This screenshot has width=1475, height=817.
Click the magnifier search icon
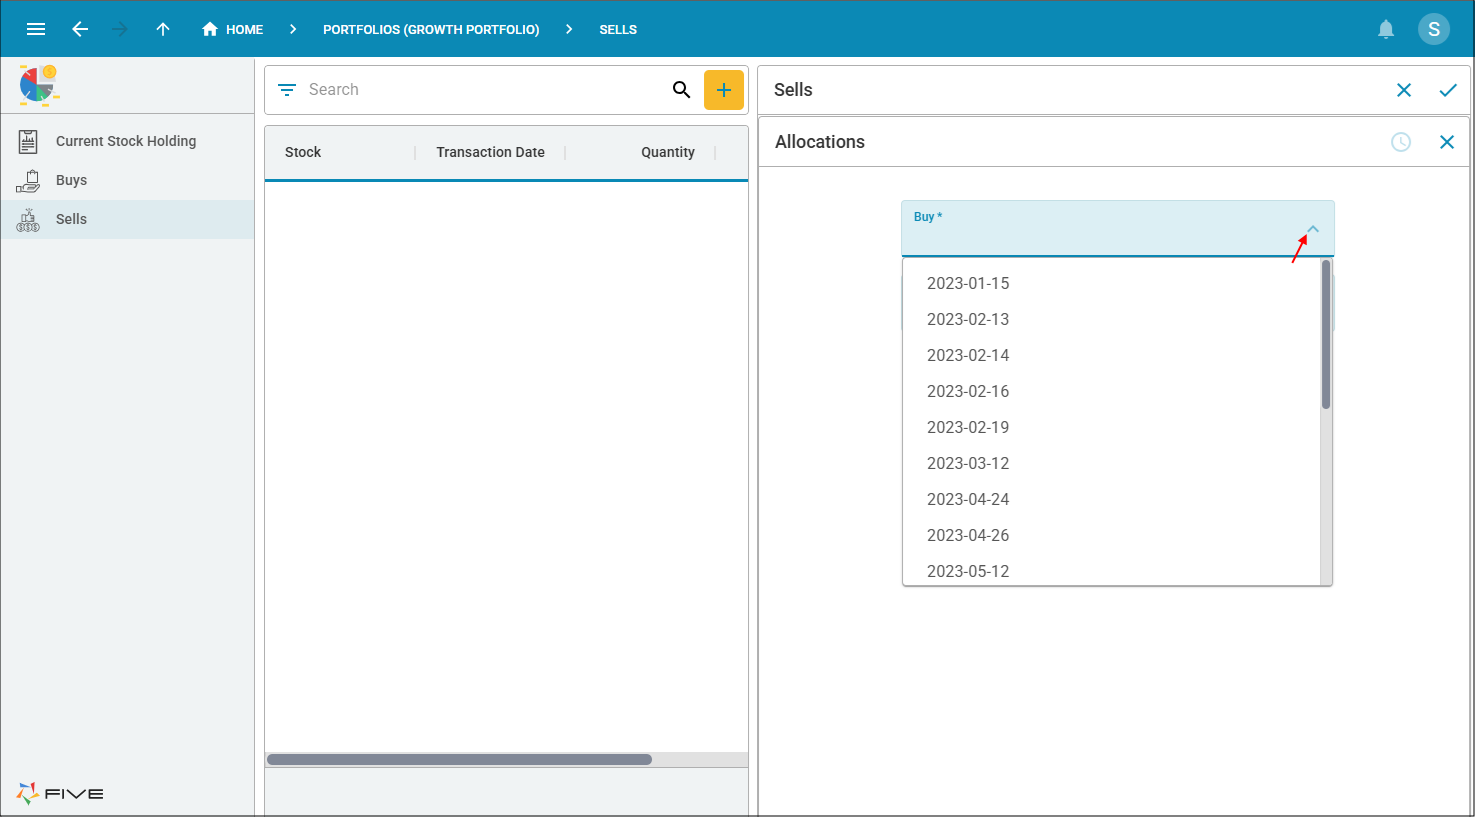tap(681, 90)
